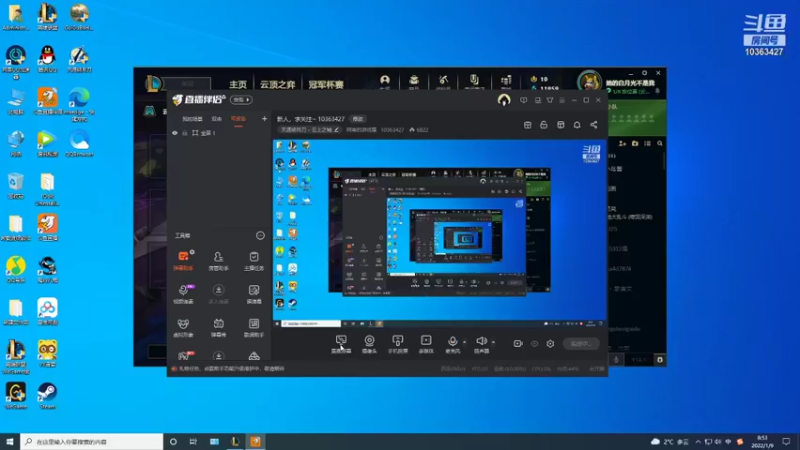Expand microphone options arrow
The height and width of the screenshot is (450, 800).
[464, 342]
